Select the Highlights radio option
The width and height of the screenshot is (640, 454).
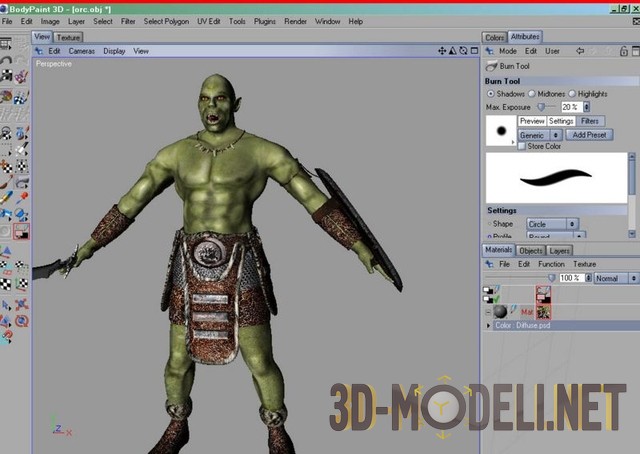tap(572, 94)
